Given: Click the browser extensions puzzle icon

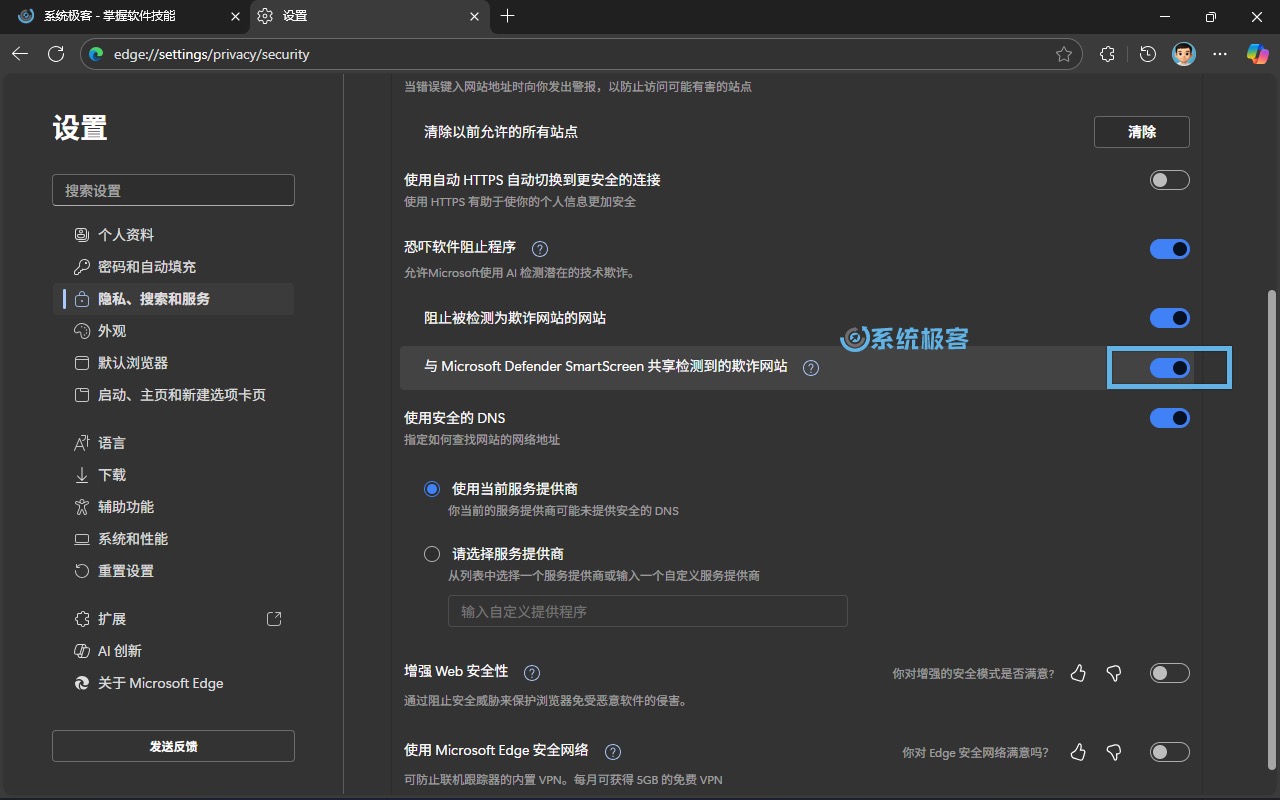Looking at the screenshot, I should [x=1107, y=54].
